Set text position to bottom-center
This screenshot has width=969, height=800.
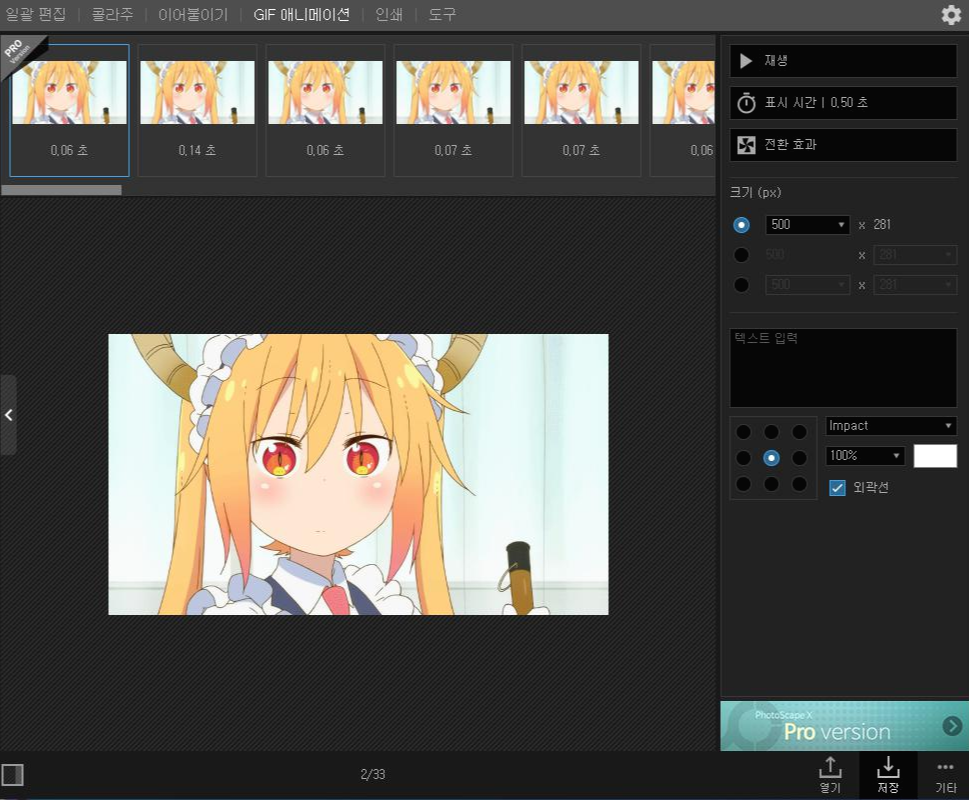point(771,484)
